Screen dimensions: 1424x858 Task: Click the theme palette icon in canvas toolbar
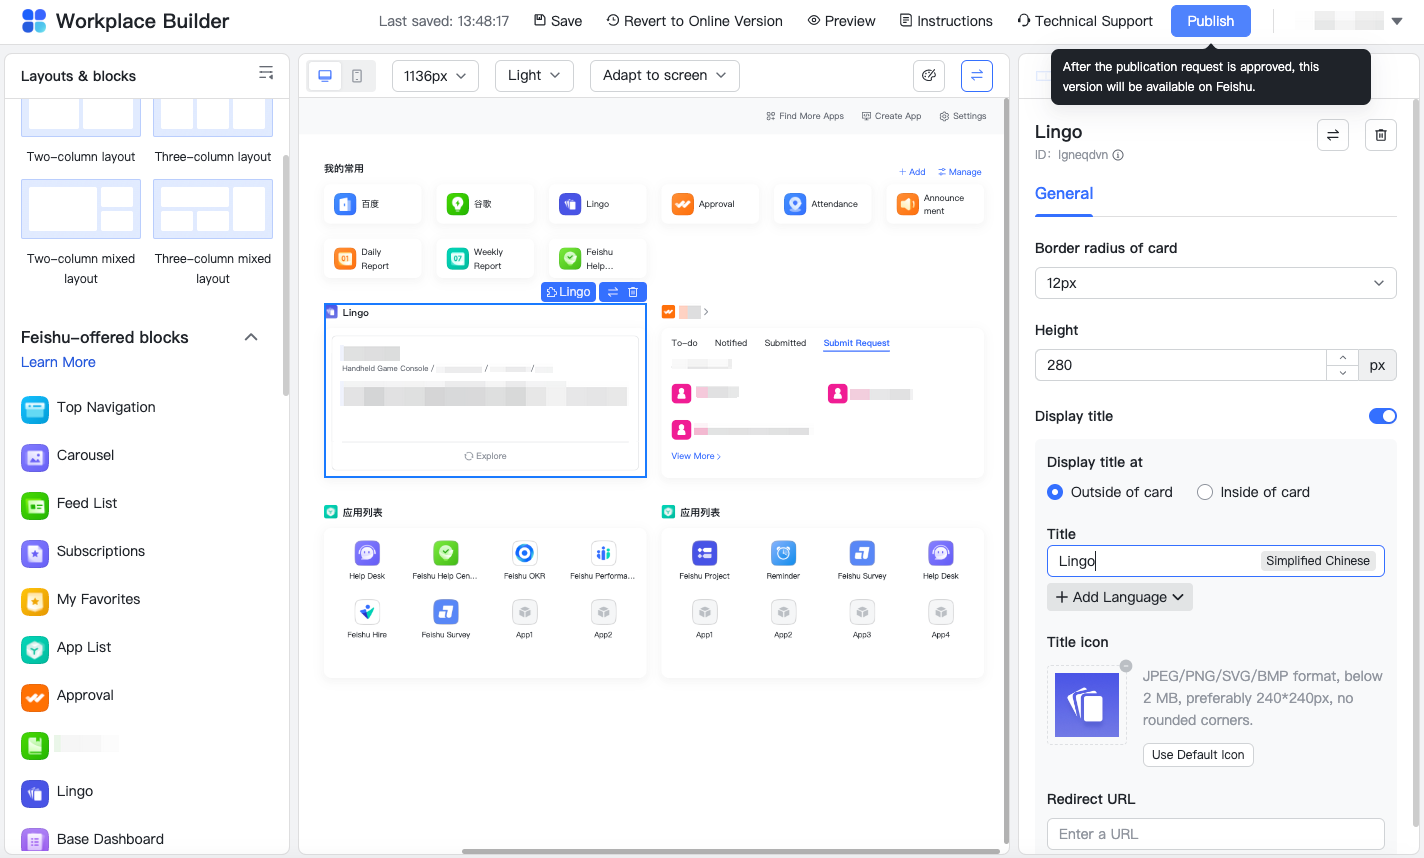point(929,76)
